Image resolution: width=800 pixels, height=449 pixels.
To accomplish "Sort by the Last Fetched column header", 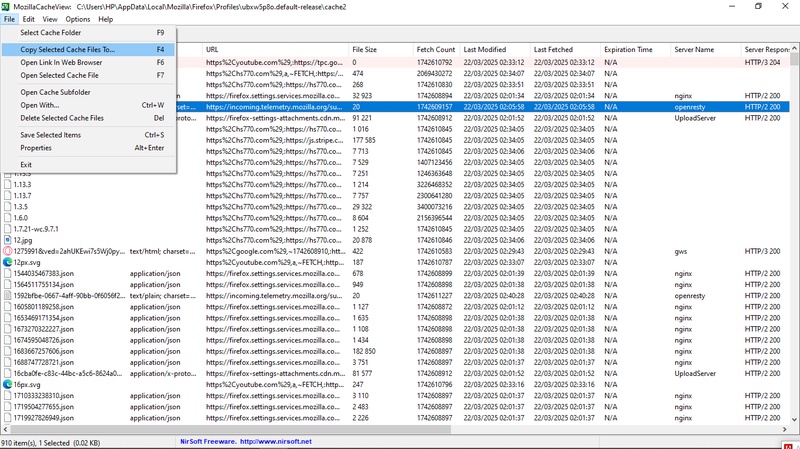I will coord(553,49).
